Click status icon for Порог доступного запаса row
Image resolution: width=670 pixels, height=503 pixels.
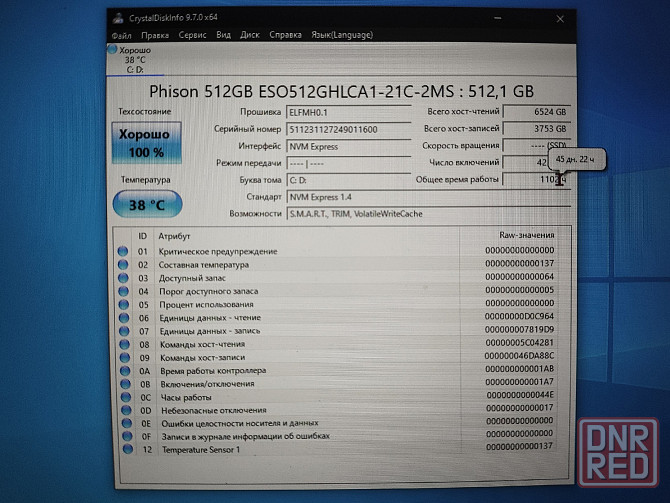[123, 291]
